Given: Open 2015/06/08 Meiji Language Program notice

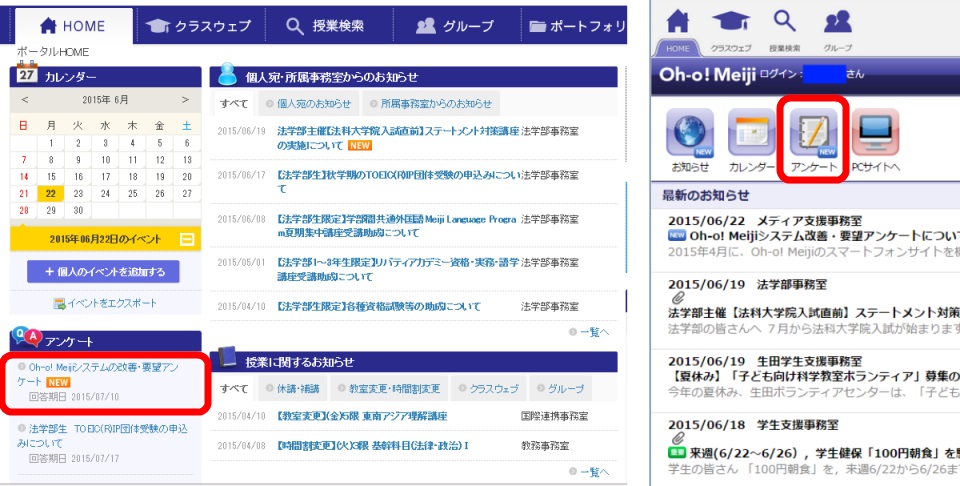Looking at the screenshot, I should click(x=397, y=226).
